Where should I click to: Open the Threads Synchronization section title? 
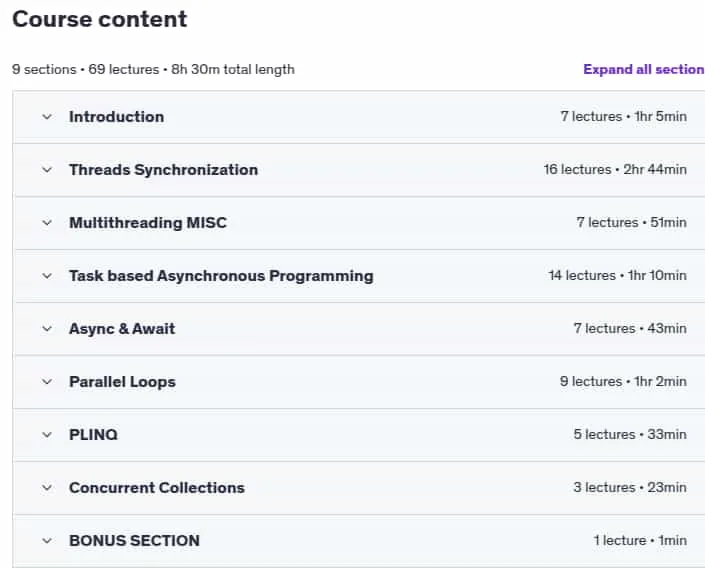tap(164, 170)
